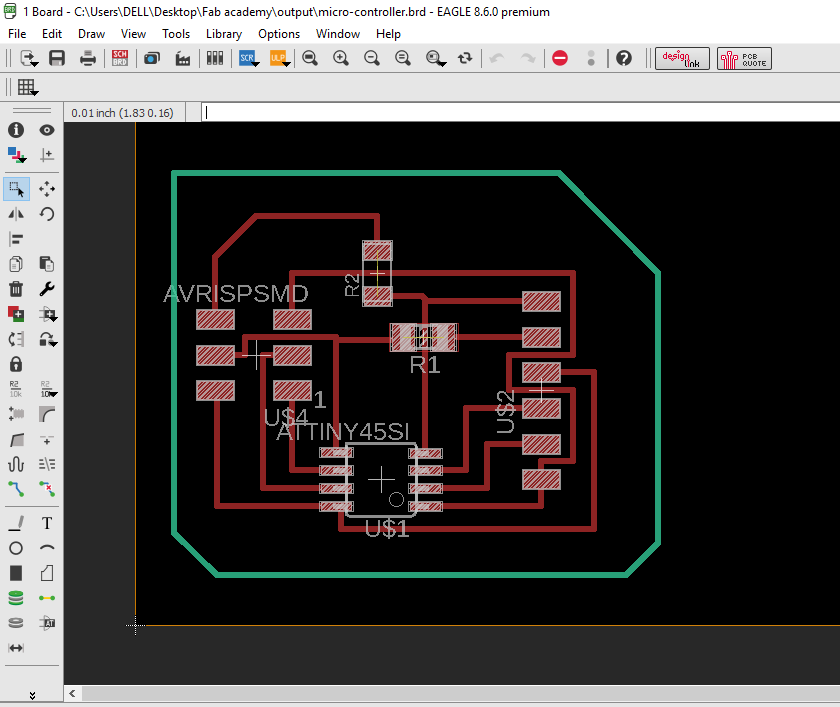This screenshot has height=707, width=840.
Task: Open the File menu
Action: tap(17, 34)
